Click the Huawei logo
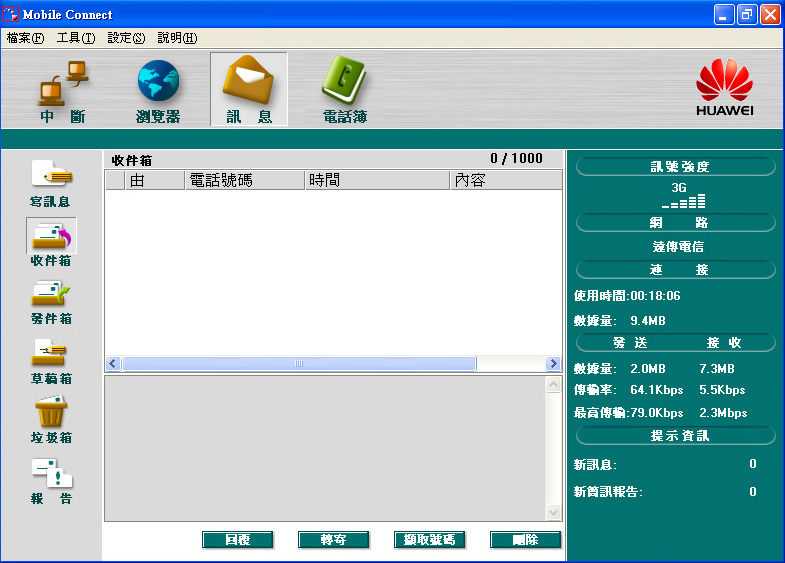The width and height of the screenshot is (785, 563). point(724,88)
